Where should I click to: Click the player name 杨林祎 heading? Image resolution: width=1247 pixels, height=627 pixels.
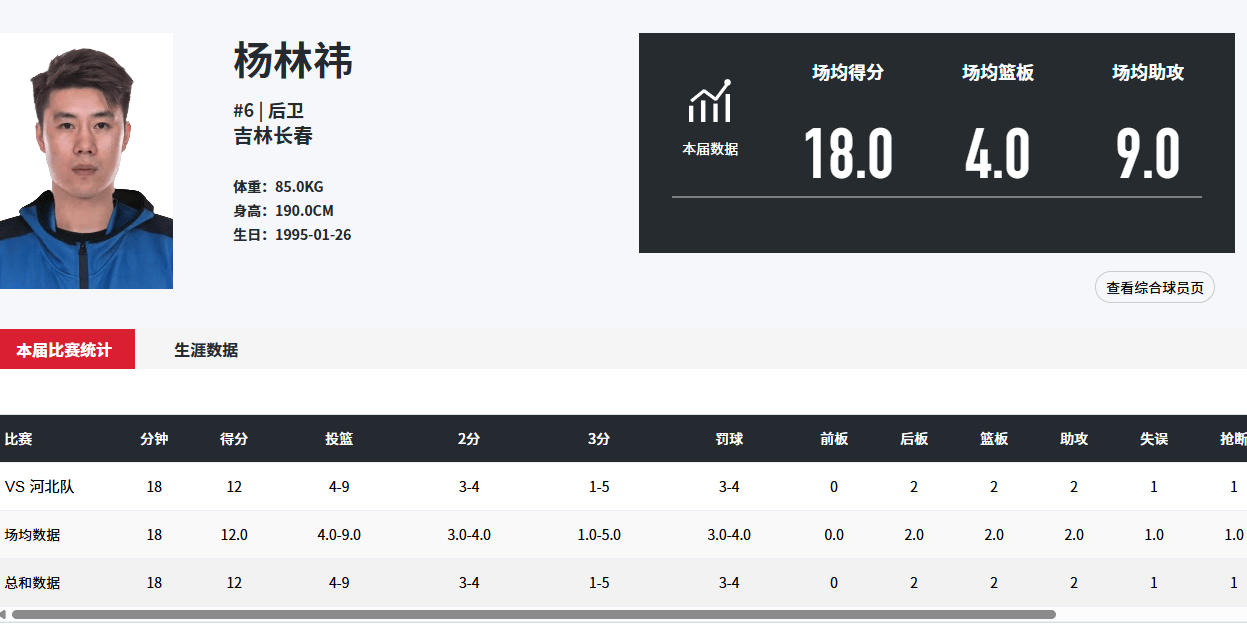click(293, 61)
